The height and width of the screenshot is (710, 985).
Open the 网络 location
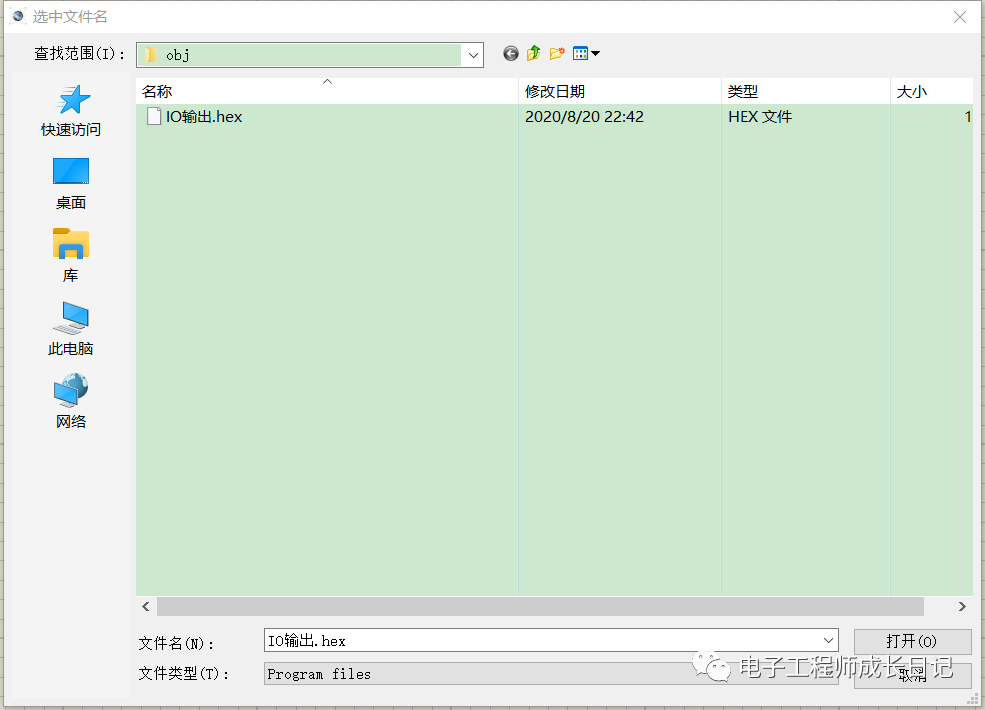70,399
